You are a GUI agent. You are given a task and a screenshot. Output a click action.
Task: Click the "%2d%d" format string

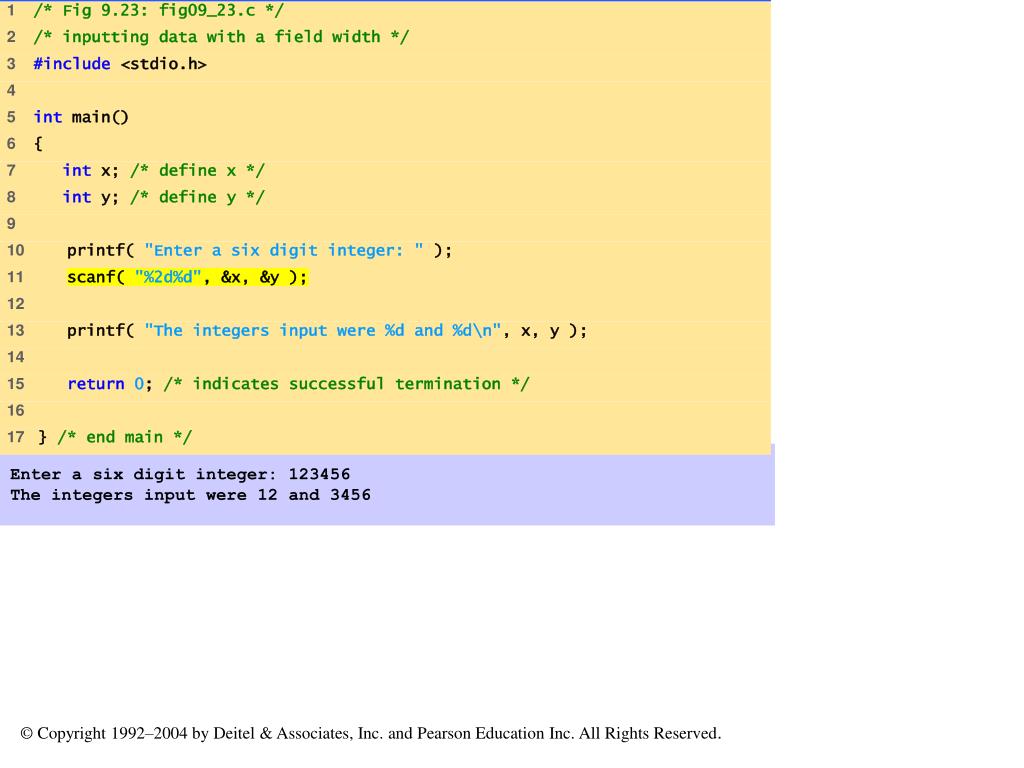tap(168, 277)
